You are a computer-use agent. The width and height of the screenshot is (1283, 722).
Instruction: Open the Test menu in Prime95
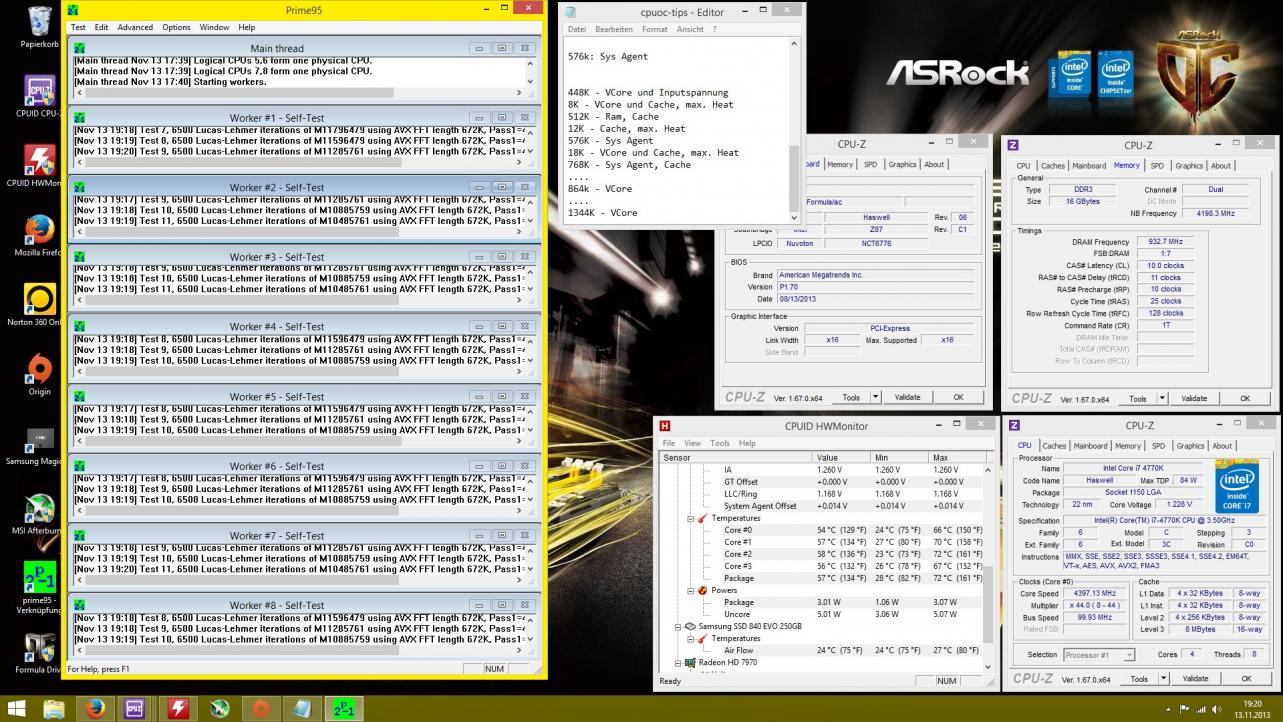(x=78, y=27)
